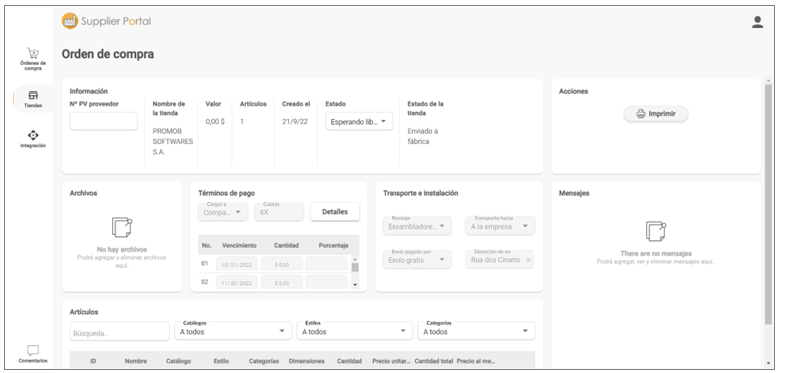Viewport: 785px width, 373px height.
Task: Expand the Envío pagado por dropdown
Action: tap(417, 260)
